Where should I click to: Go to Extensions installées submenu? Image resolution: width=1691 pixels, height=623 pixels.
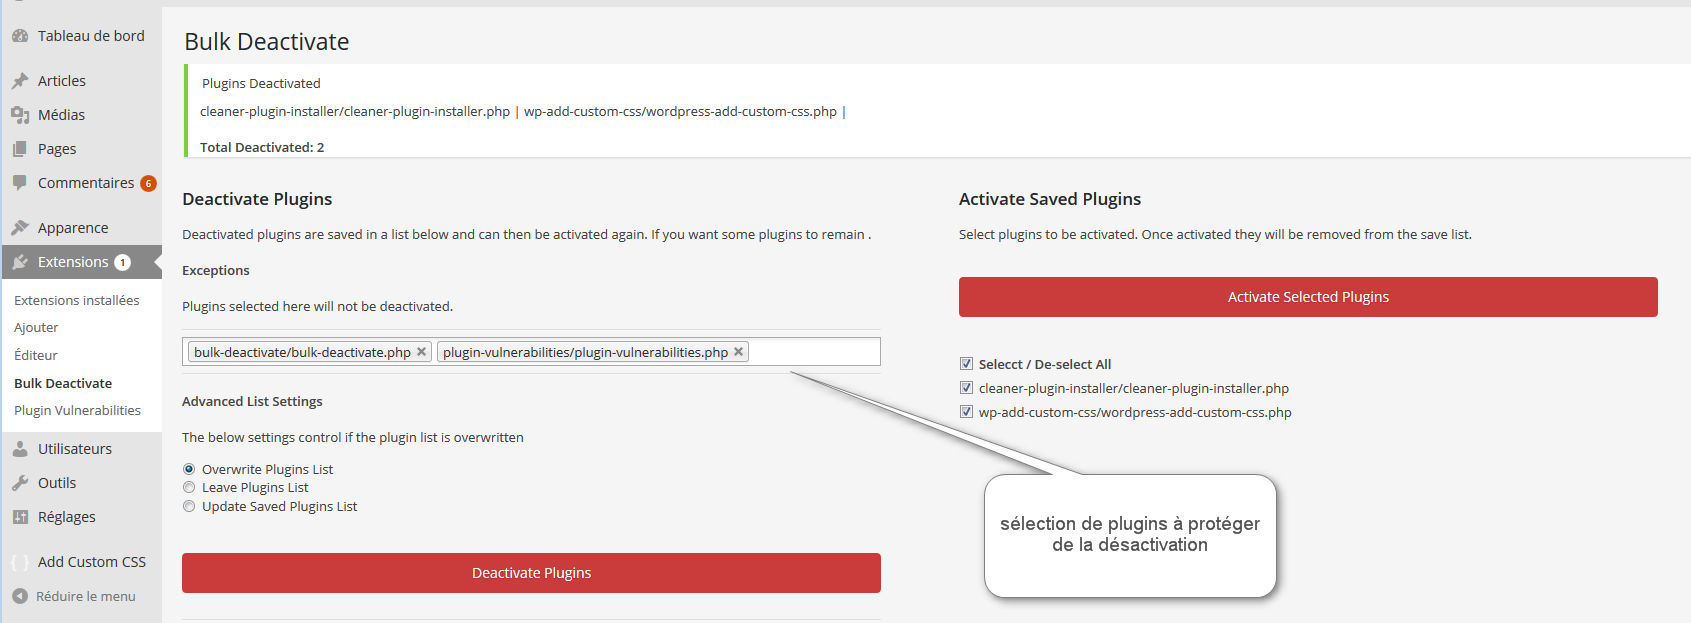click(77, 300)
